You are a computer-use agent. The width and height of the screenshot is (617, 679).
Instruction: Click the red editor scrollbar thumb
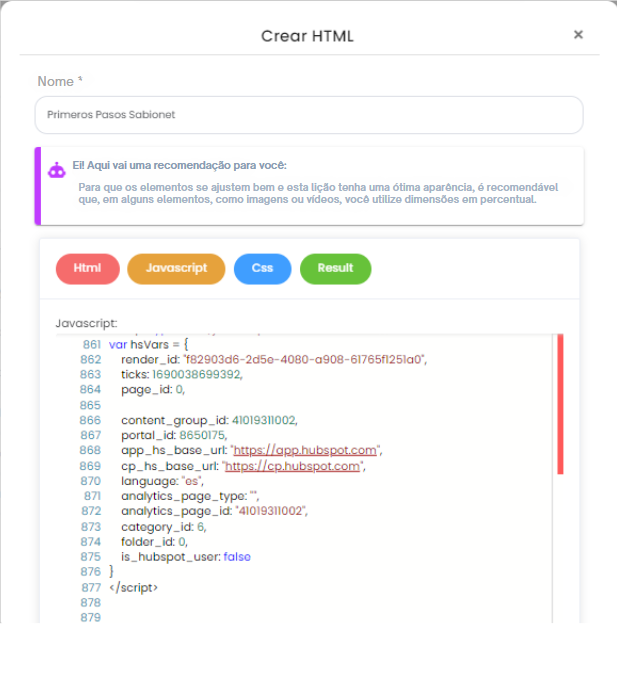point(560,404)
